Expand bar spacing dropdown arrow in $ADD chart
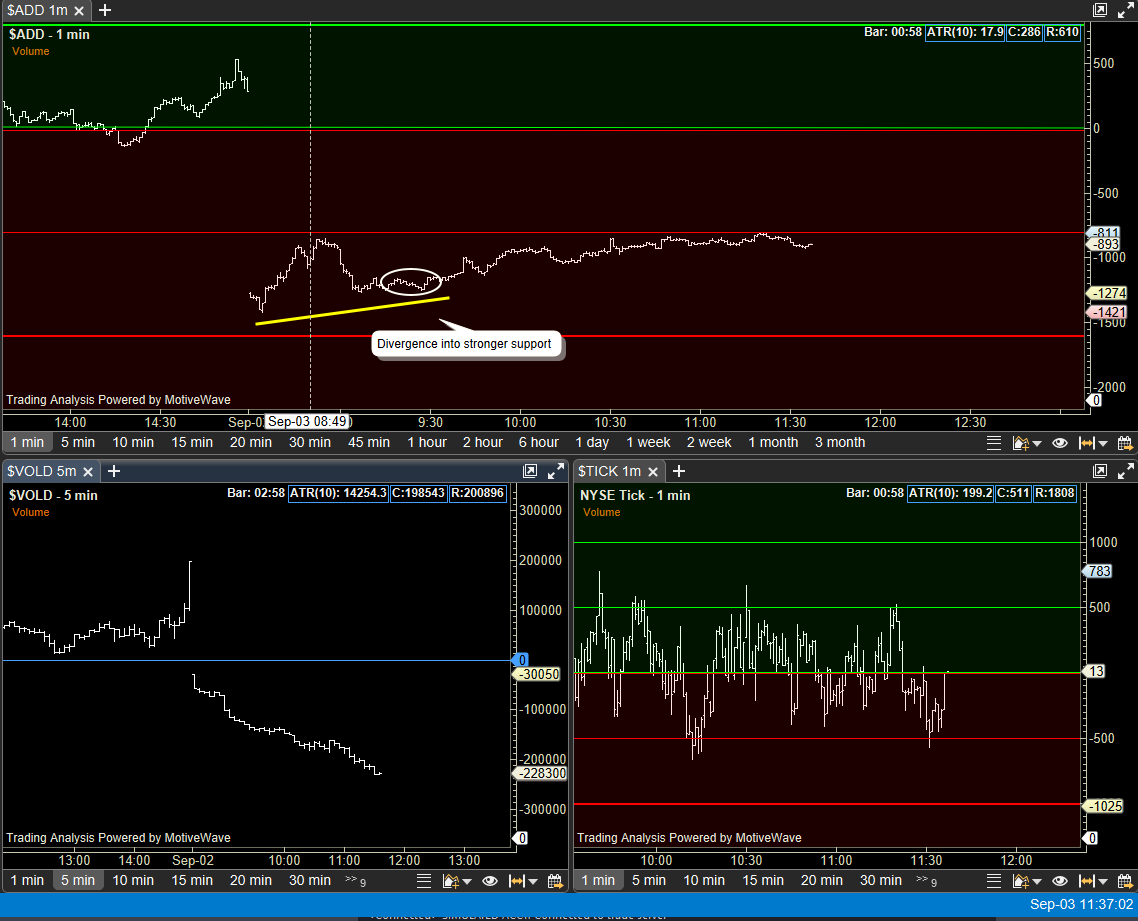This screenshot has height=921, width=1138. pyautogui.click(x=1102, y=443)
